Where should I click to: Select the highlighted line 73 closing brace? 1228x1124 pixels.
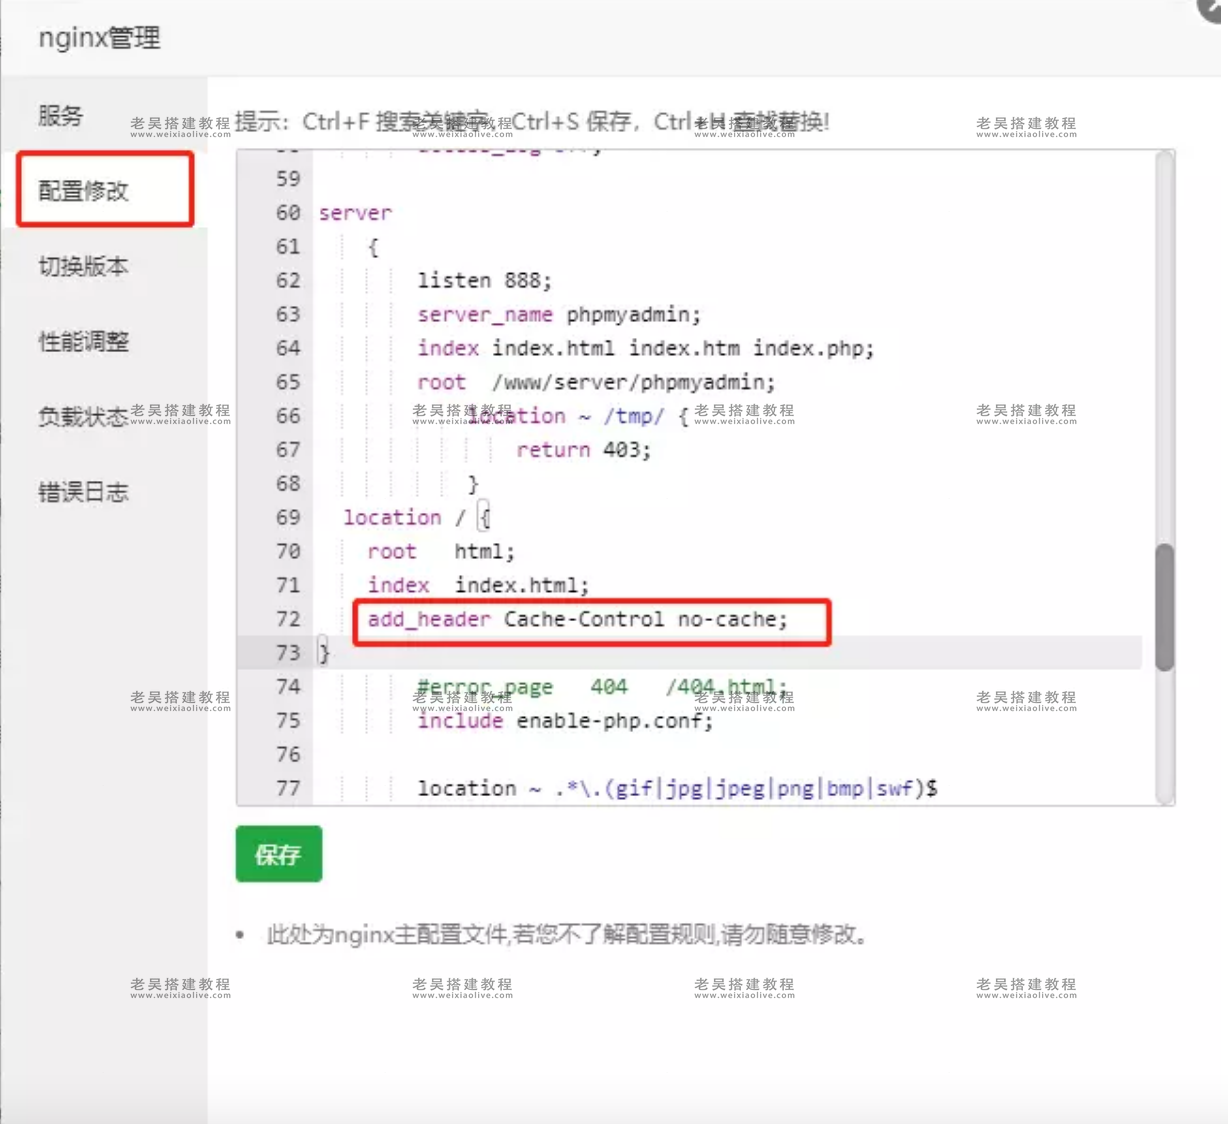coord(322,652)
